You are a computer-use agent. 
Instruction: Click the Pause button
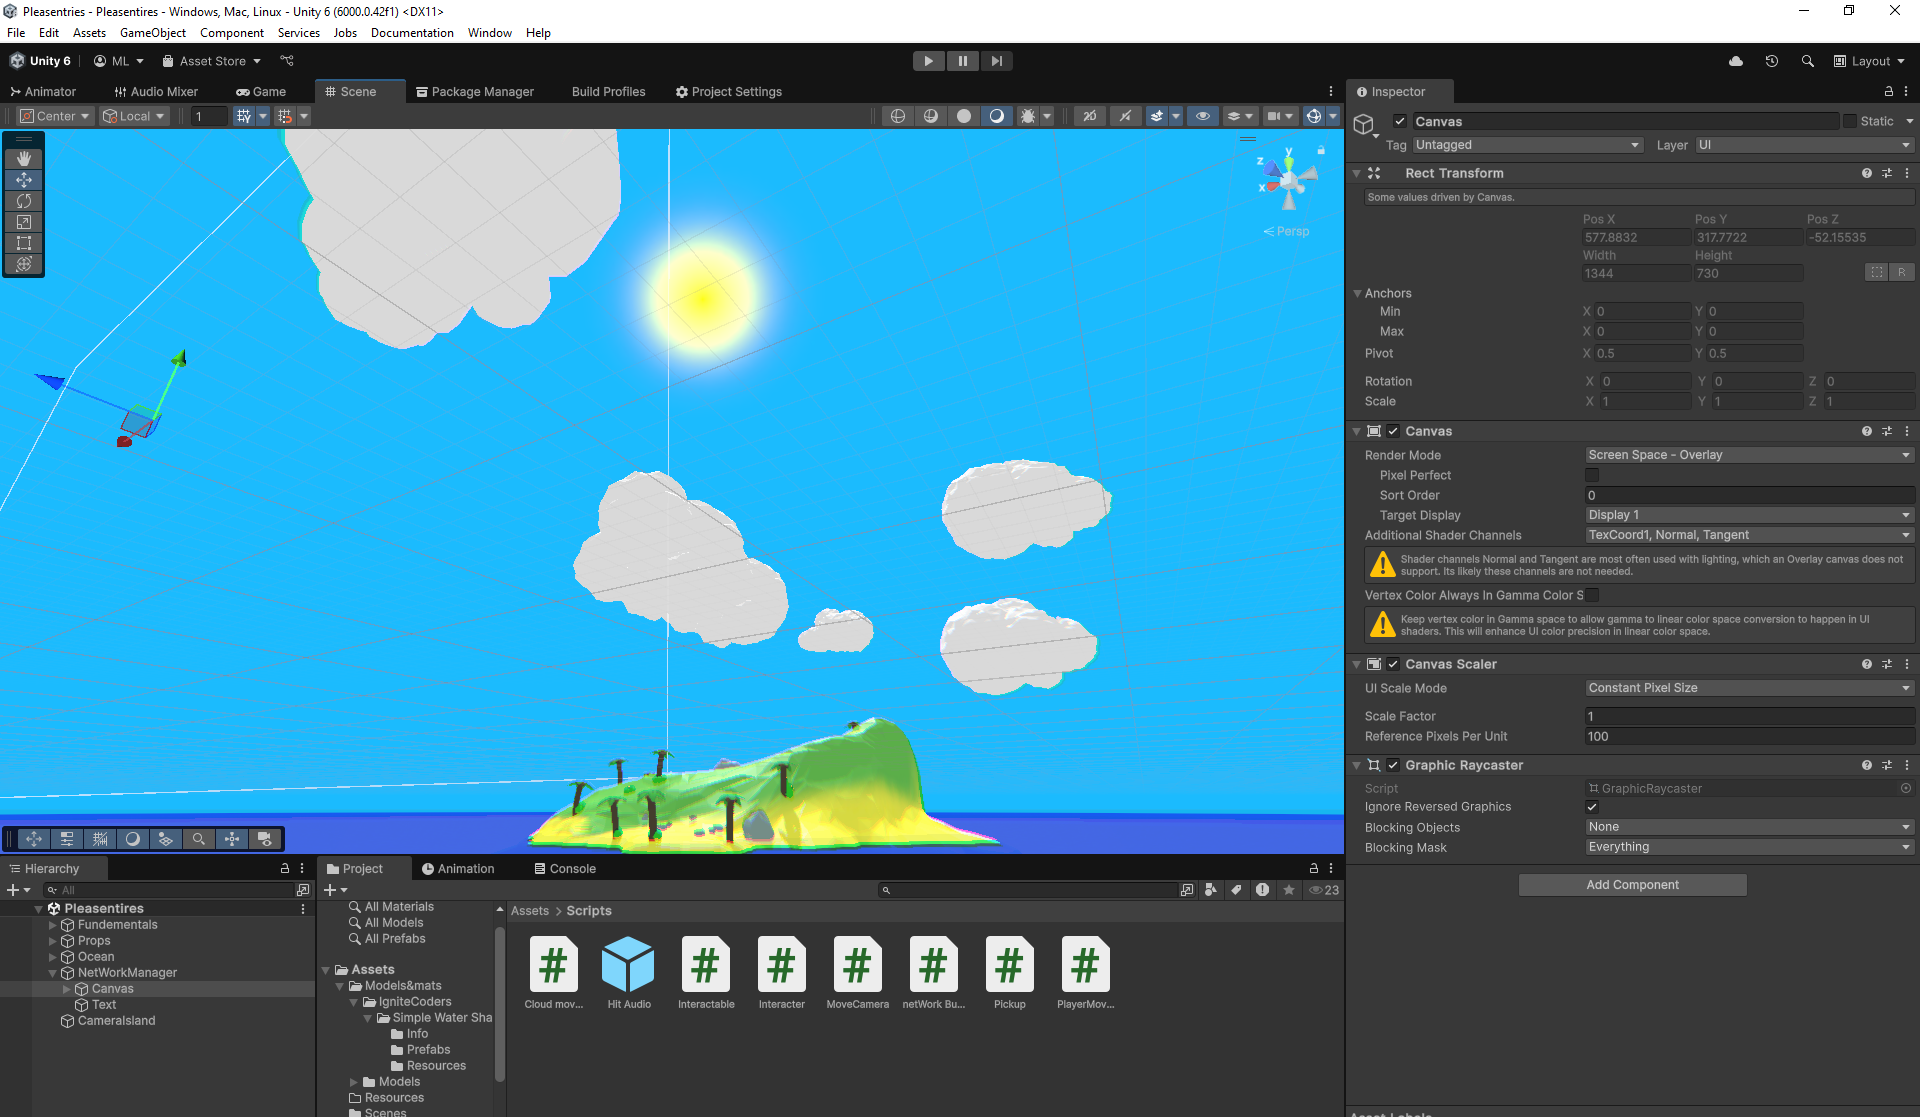962,61
